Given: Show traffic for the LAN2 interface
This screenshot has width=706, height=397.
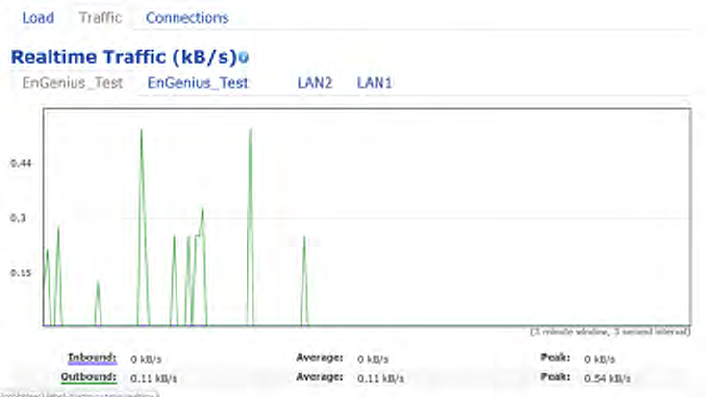Looking at the screenshot, I should coord(315,83).
